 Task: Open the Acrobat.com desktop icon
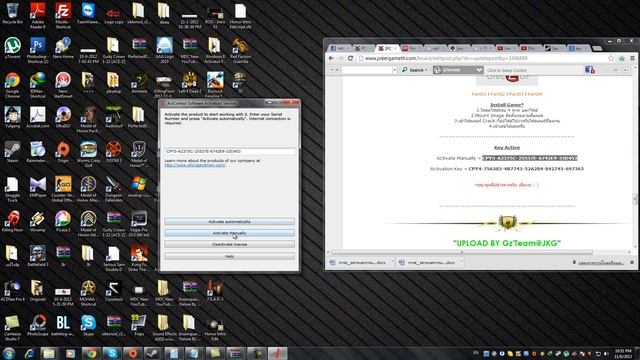coord(38,118)
